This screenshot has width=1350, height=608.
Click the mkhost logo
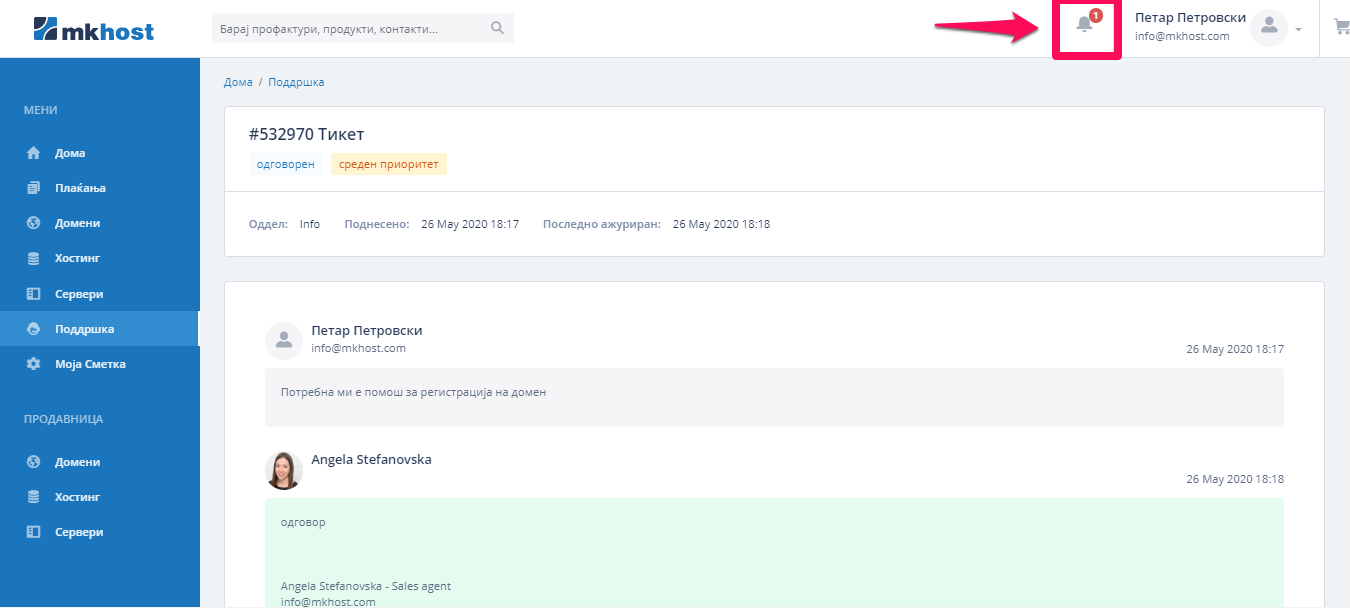coord(93,29)
